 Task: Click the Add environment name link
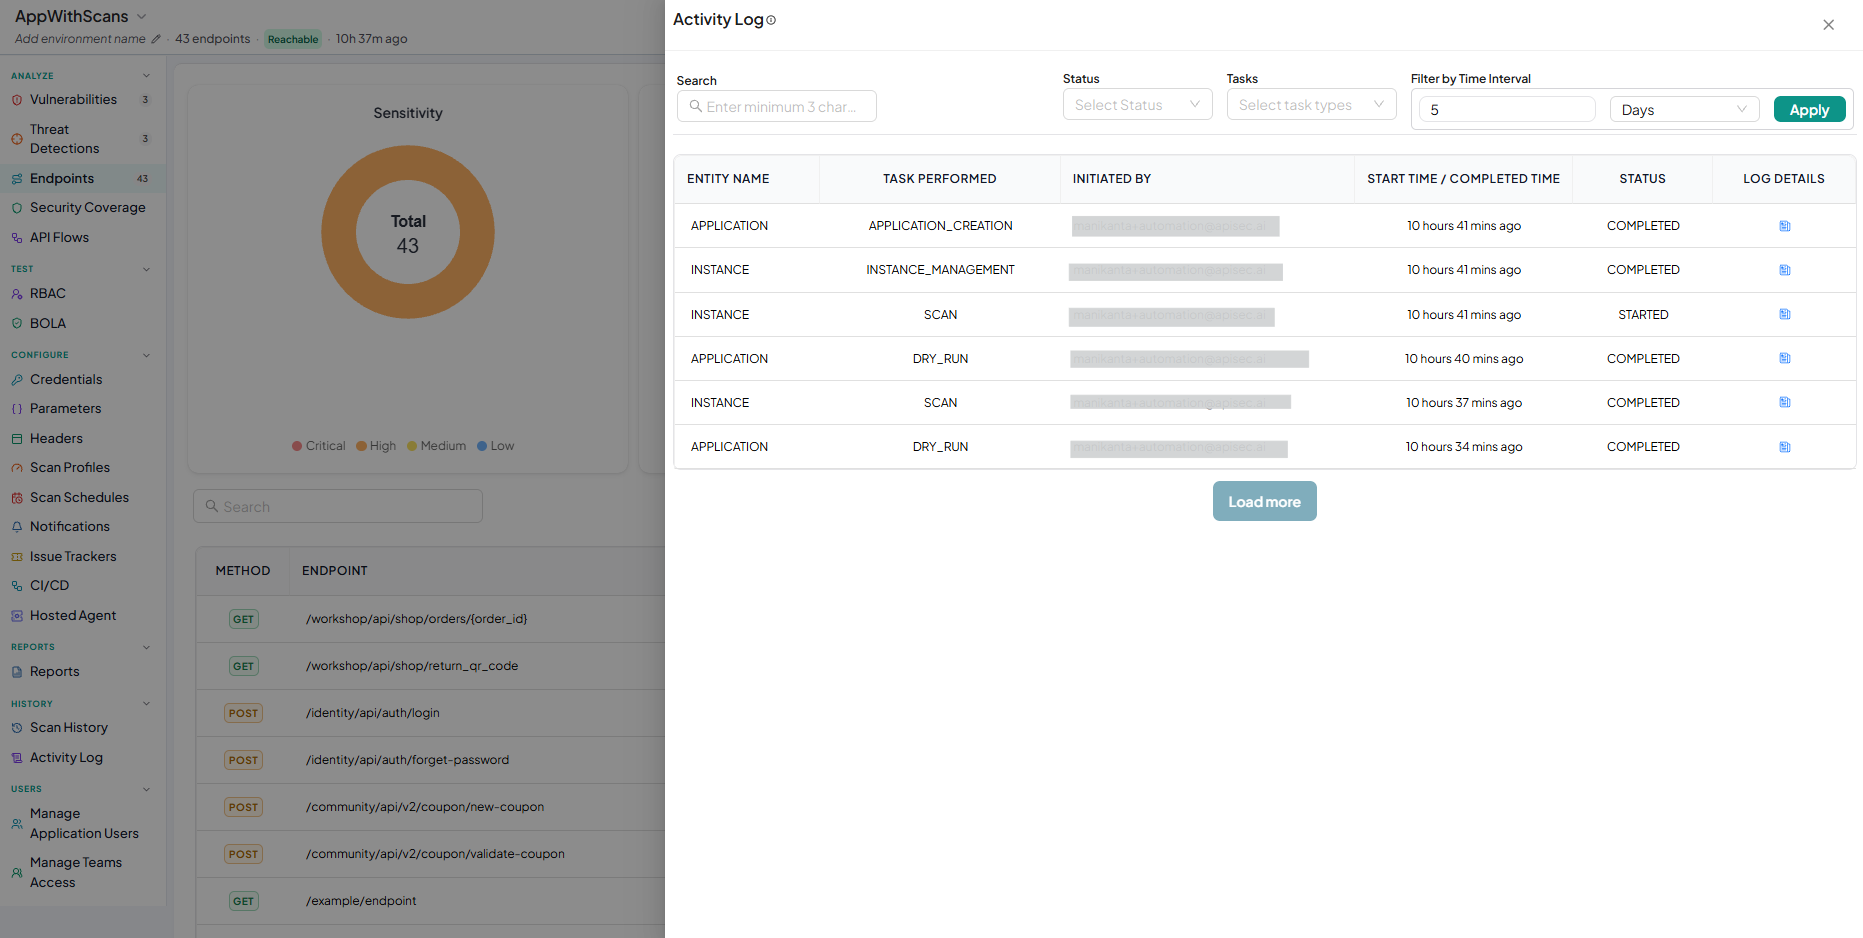(80, 39)
